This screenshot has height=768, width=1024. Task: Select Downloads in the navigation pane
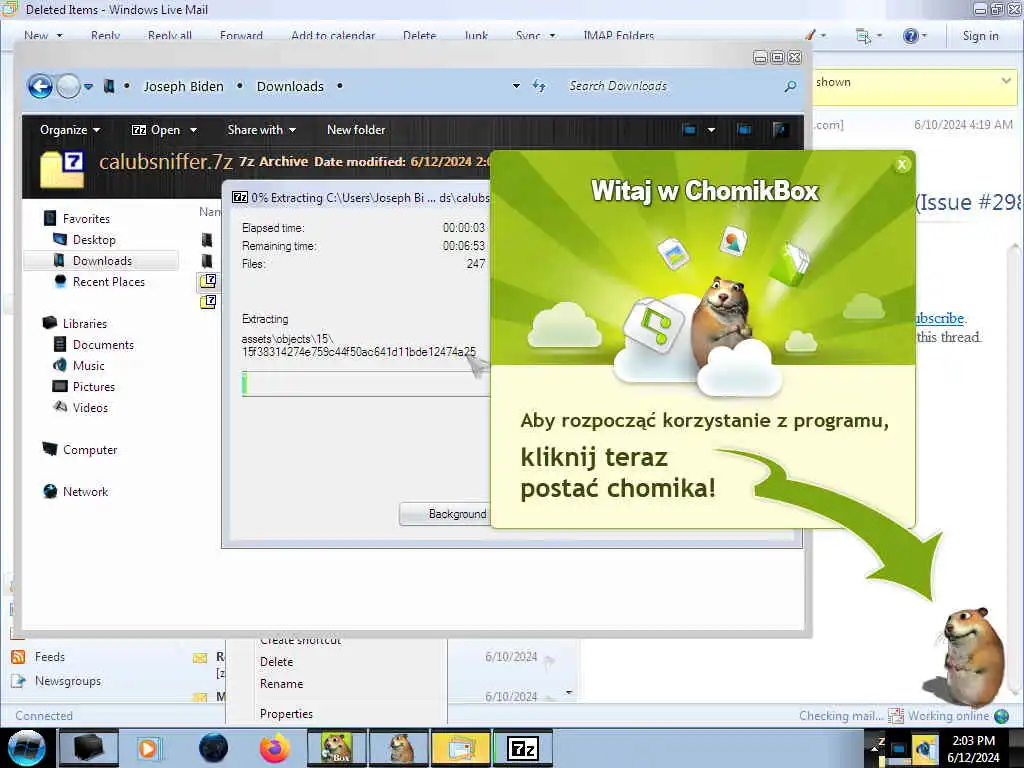coord(101,261)
